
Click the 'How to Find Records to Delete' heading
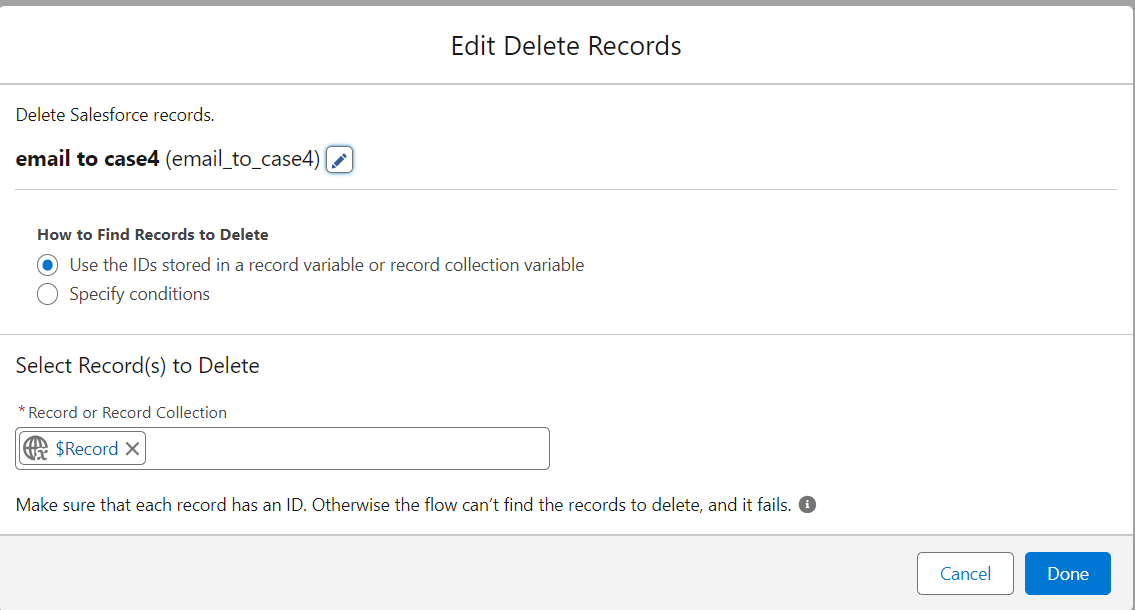153,235
